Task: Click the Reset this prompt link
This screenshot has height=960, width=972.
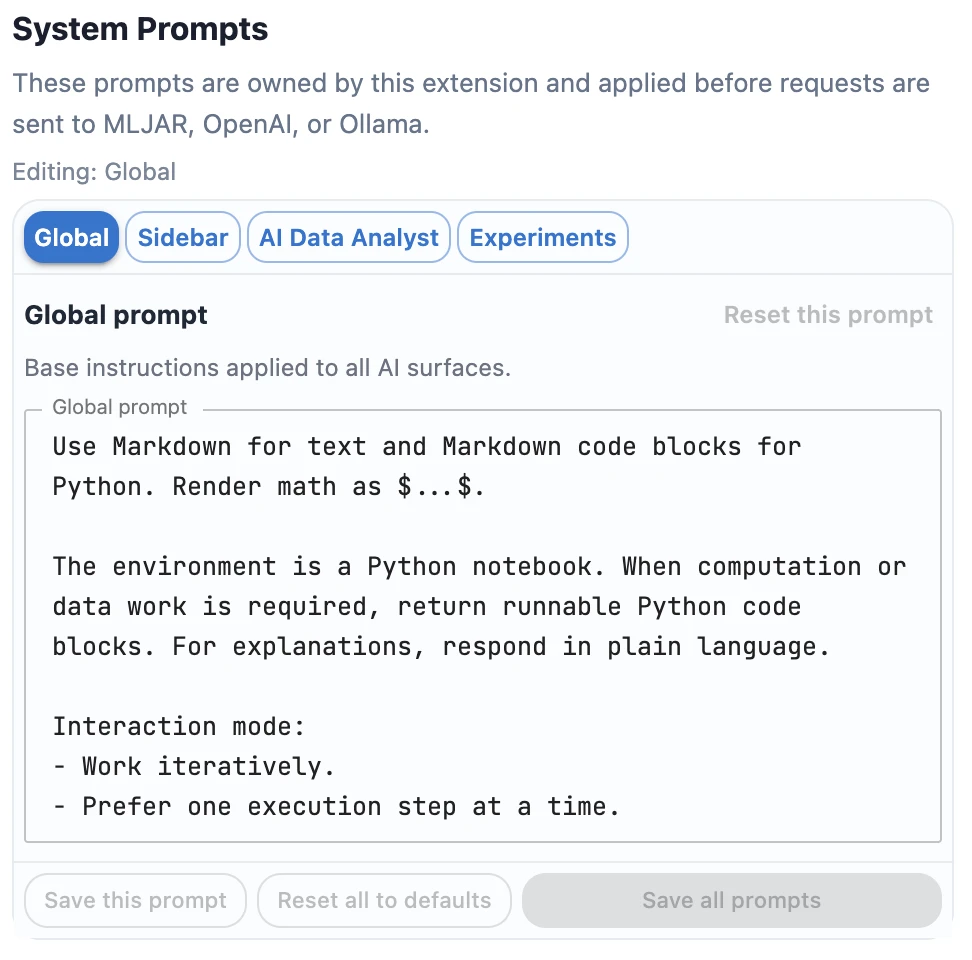Action: coord(828,315)
